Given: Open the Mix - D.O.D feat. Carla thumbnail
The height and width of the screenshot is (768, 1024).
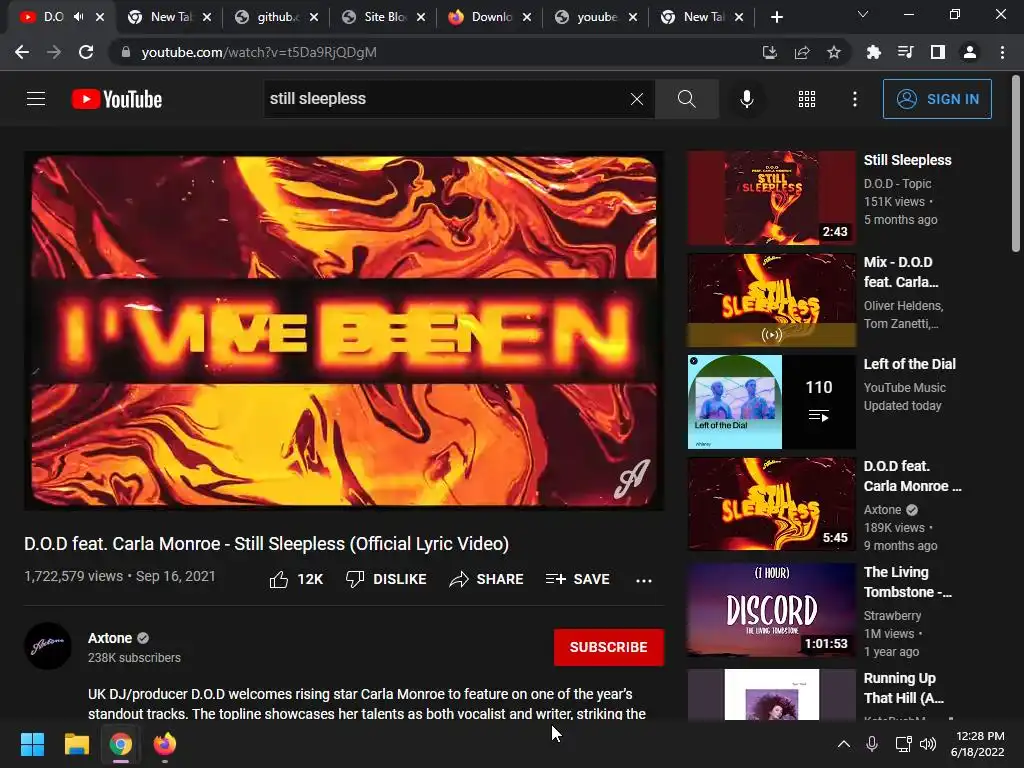Looking at the screenshot, I should 771,300.
